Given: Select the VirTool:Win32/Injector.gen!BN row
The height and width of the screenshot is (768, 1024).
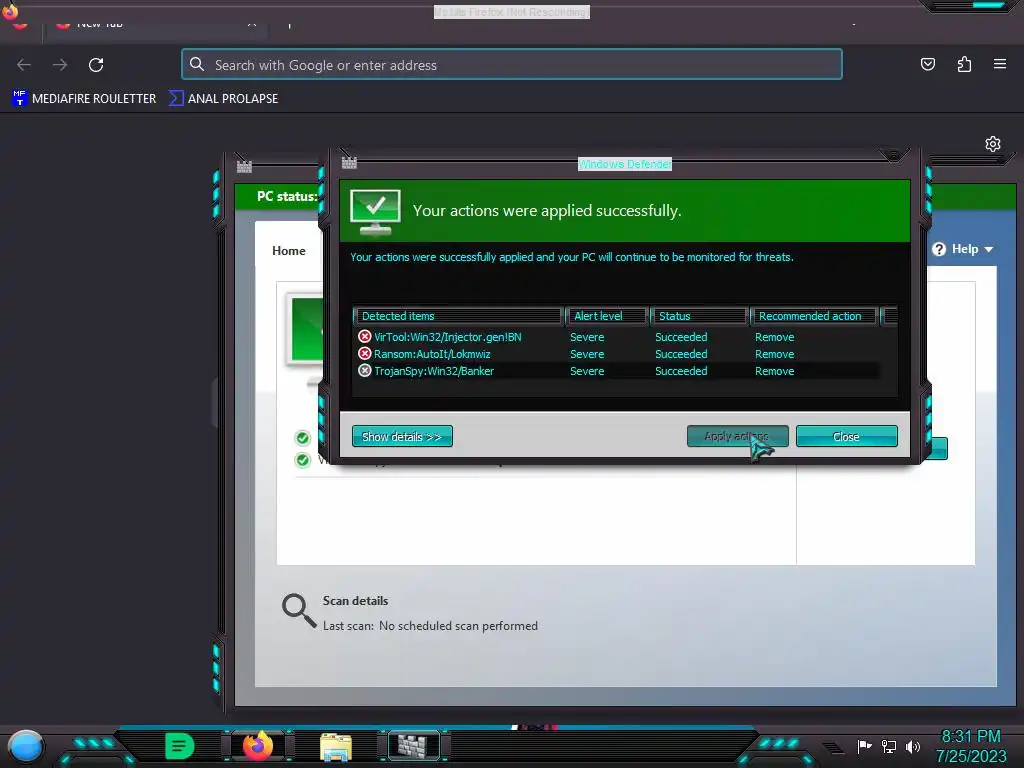Looking at the screenshot, I should click(616, 337).
